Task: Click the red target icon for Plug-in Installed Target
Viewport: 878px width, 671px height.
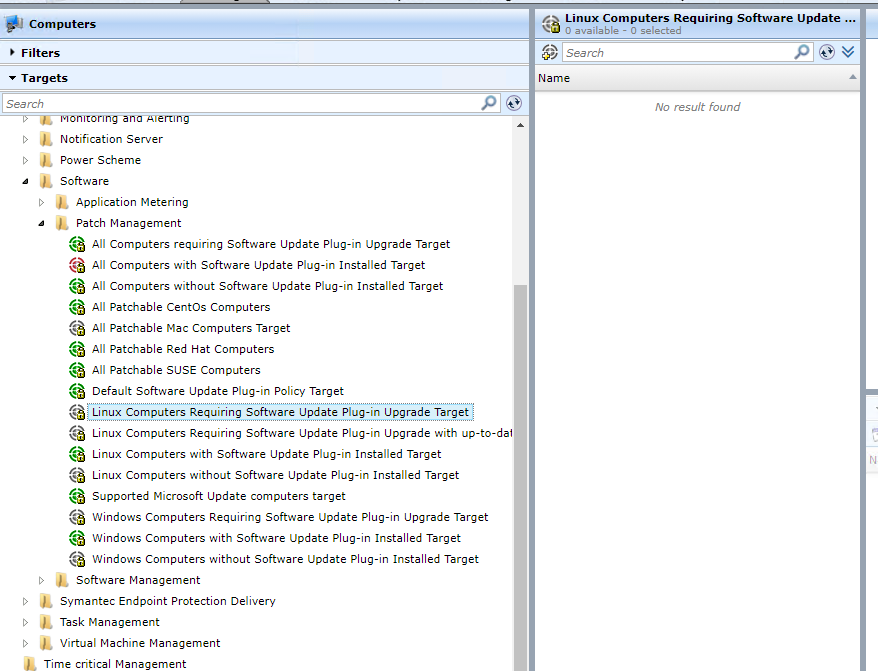Action: point(77,265)
